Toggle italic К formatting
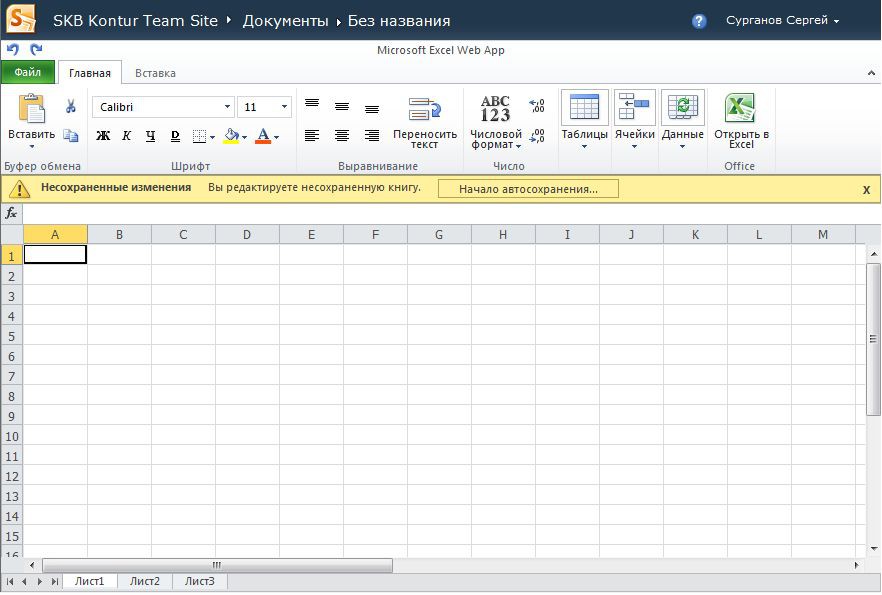882x595 pixels. [127, 136]
